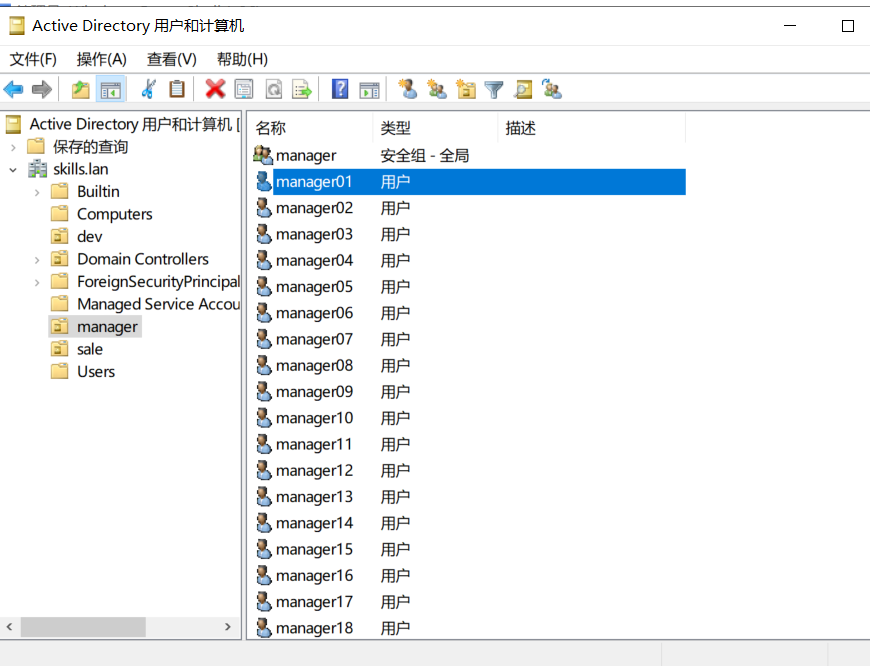Open the 操作(A) menu
The width and height of the screenshot is (870, 666).
click(102, 59)
